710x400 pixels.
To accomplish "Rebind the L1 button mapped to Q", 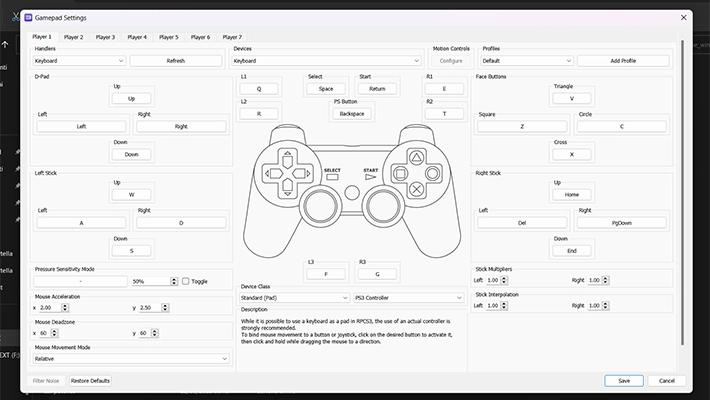I will (x=259, y=89).
